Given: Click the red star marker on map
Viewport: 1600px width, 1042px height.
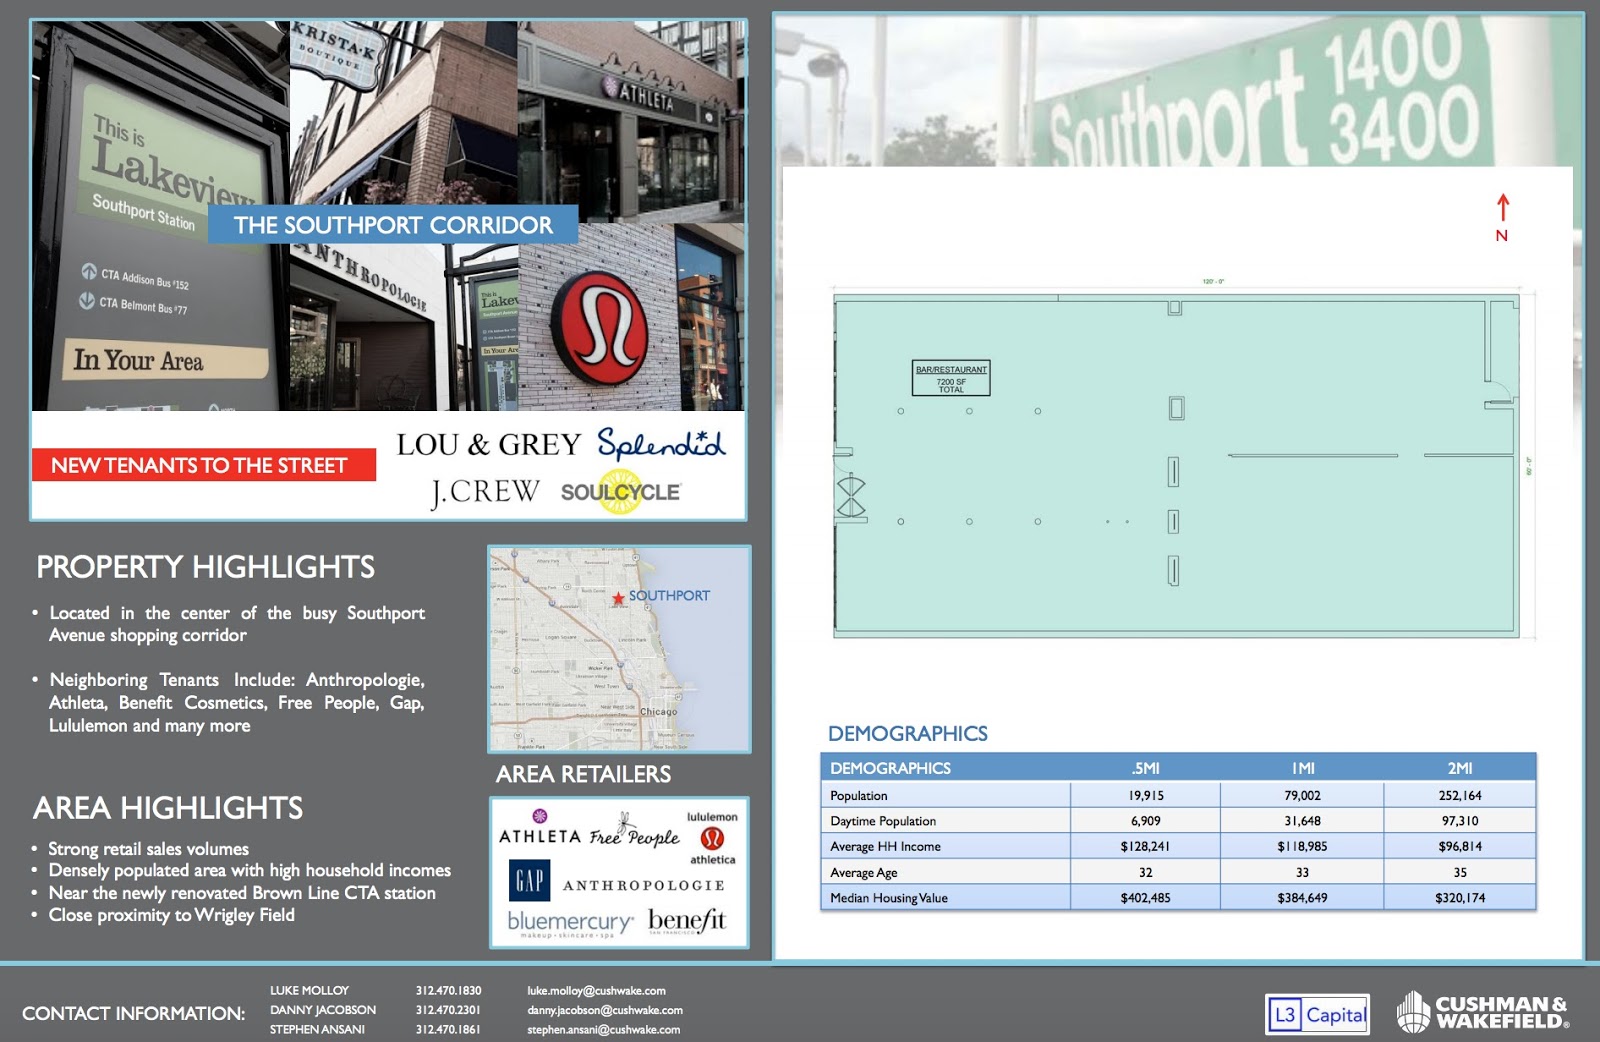Looking at the screenshot, I should coord(619,598).
